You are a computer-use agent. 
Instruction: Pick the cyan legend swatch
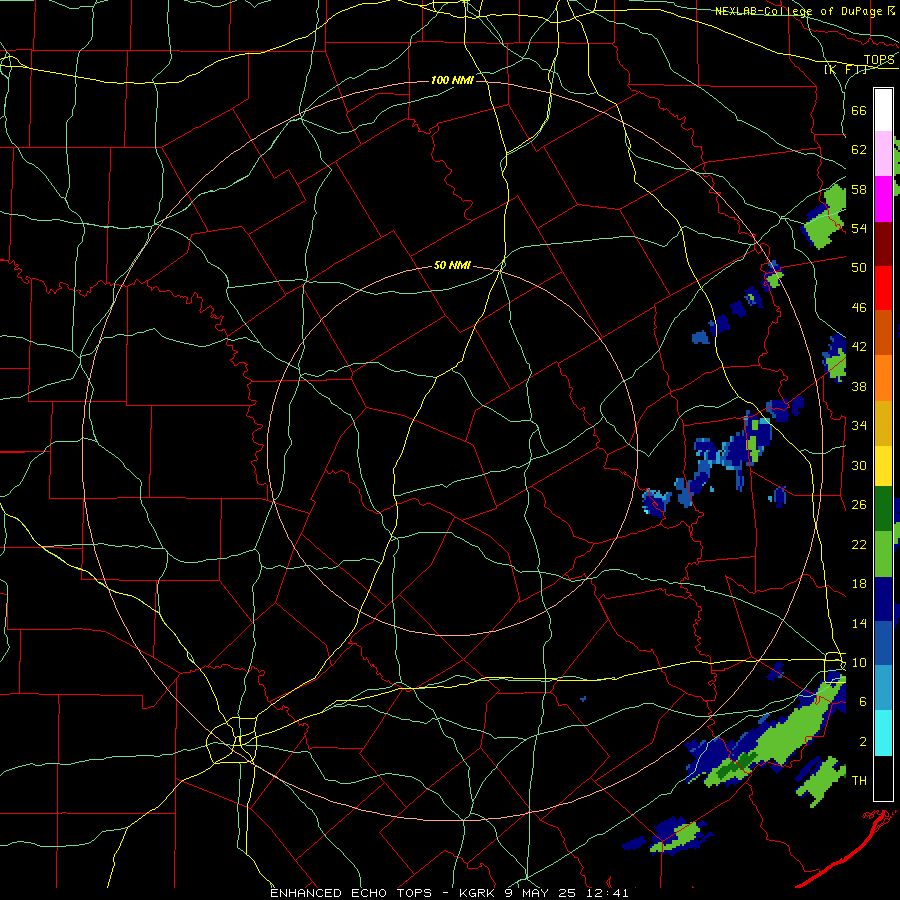[883, 733]
